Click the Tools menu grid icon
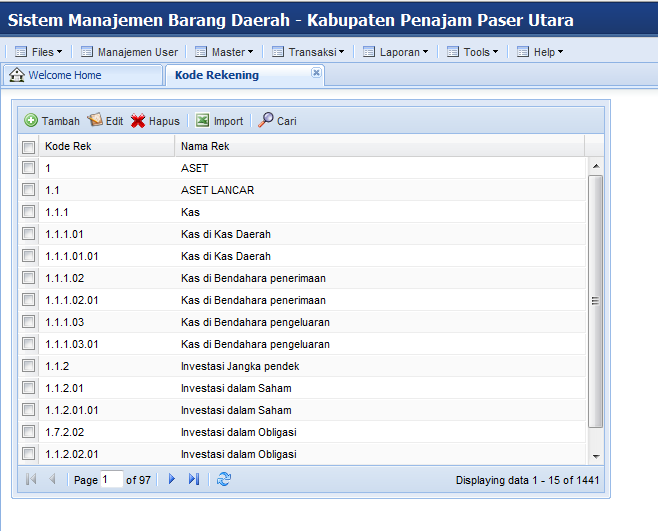Viewport: 658px width, 531px height. pyautogui.click(x=453, y=52)
